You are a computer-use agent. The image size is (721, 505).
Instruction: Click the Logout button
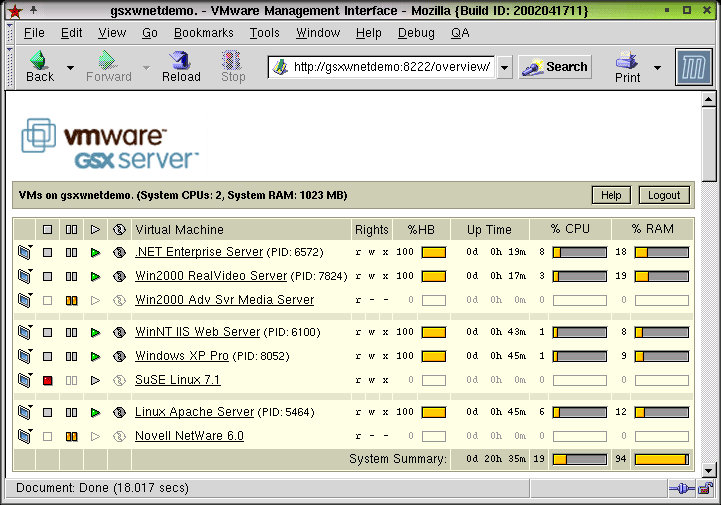point(664,195)
